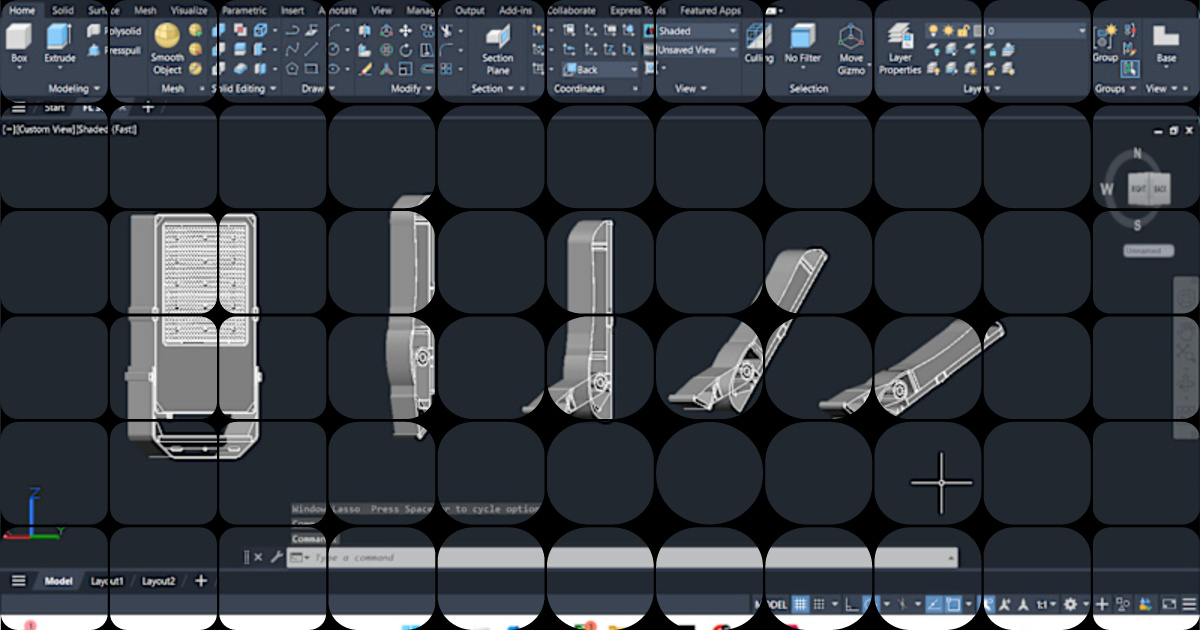Toggle the Culling selection option

click(x=758, y=45)
